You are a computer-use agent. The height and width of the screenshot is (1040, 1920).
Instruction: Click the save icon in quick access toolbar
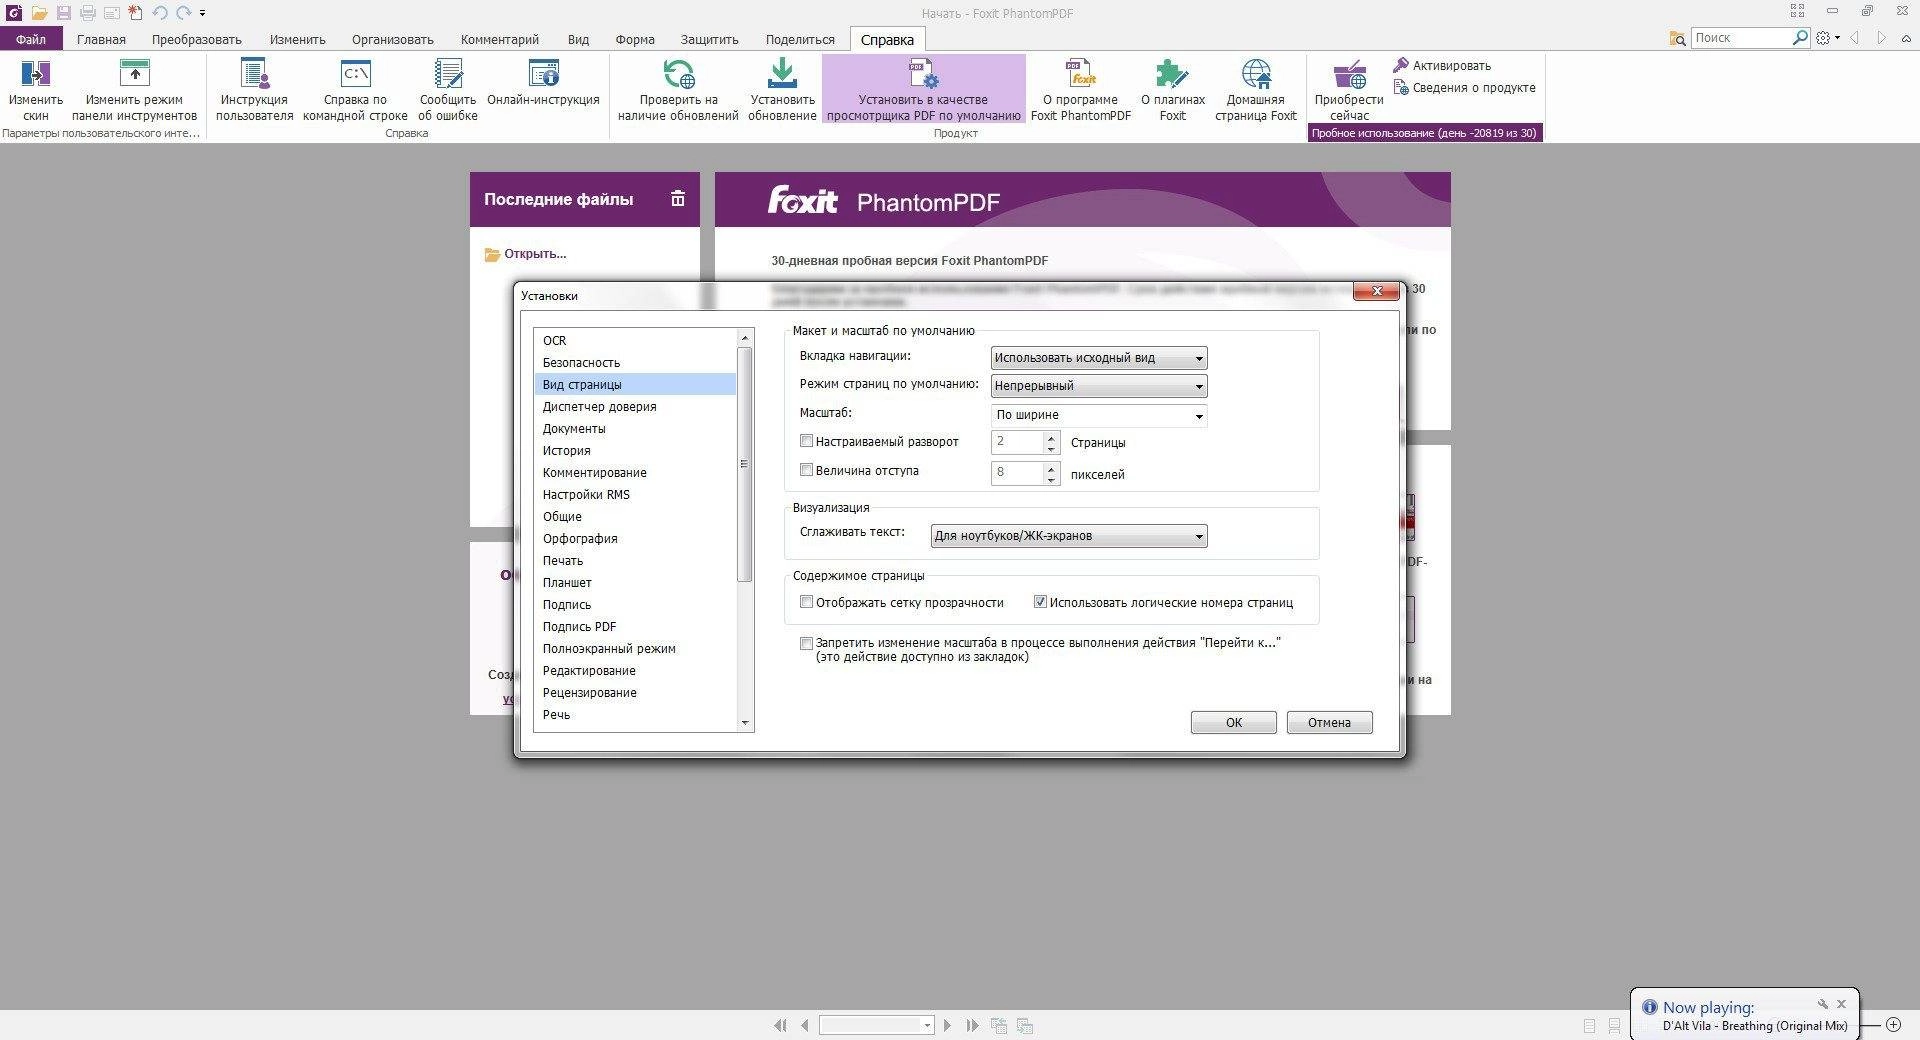(x=63, y=13)
